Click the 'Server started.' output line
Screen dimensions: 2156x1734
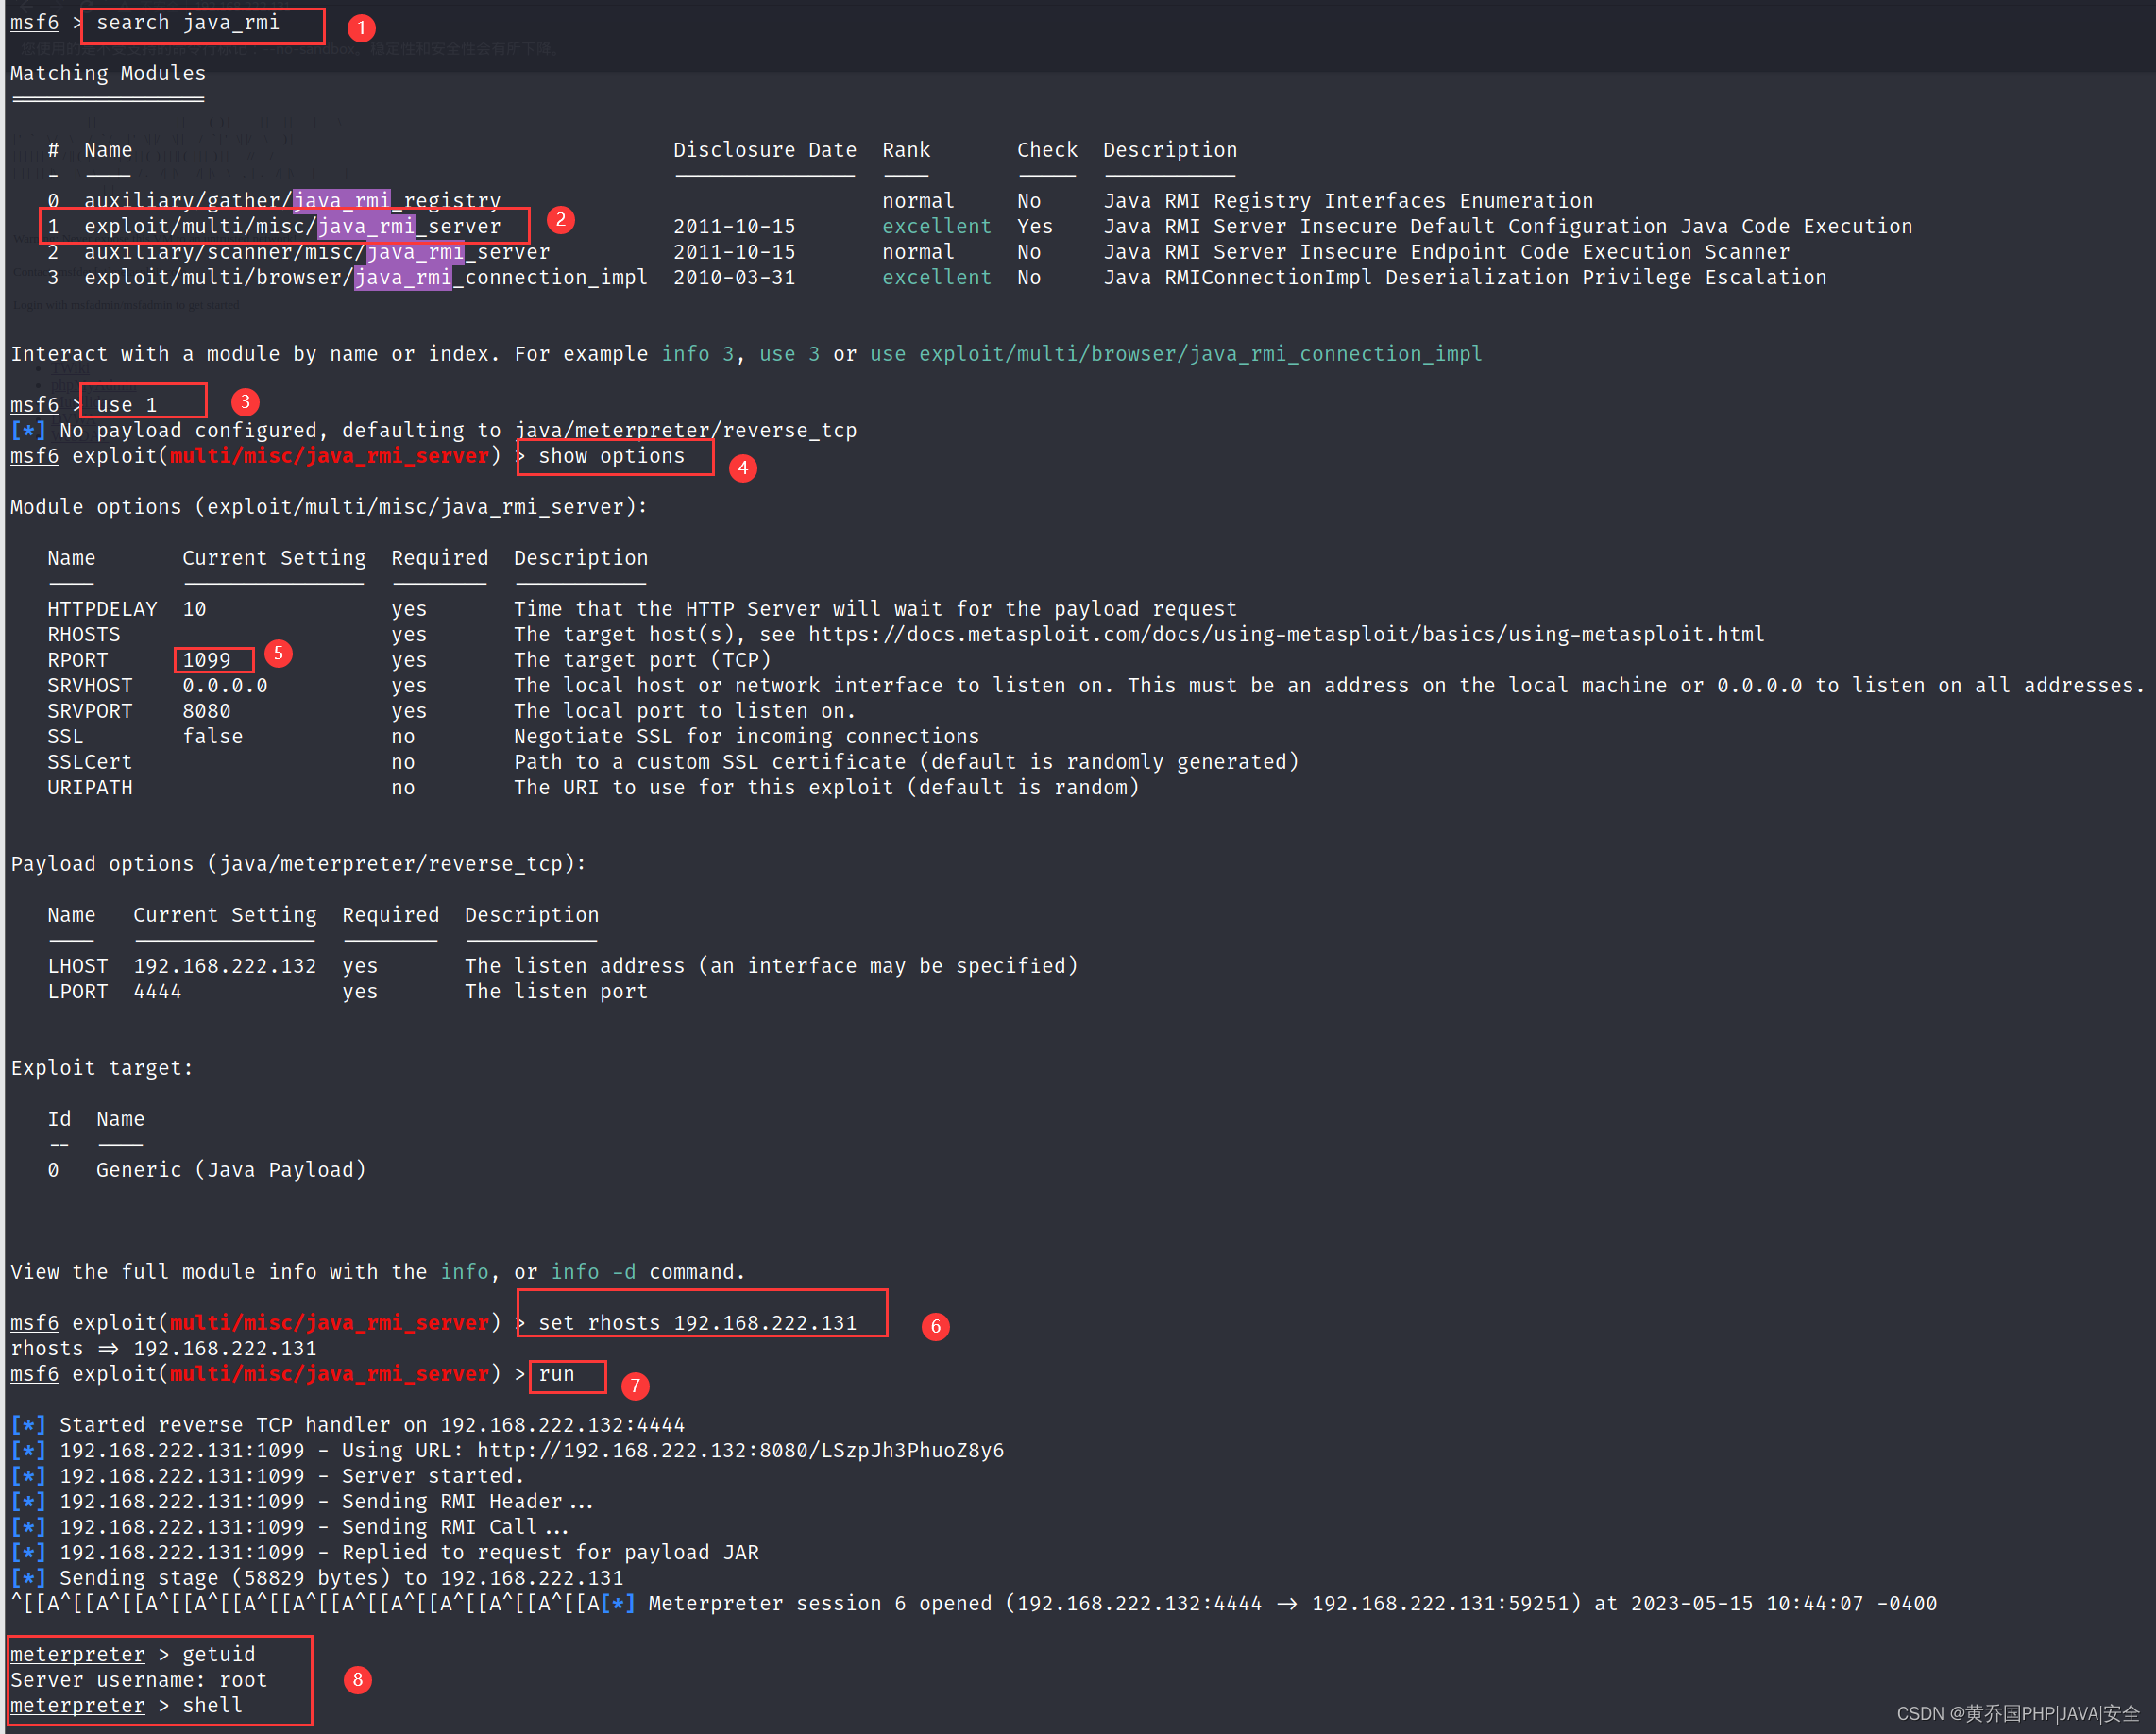point(268,1476)
